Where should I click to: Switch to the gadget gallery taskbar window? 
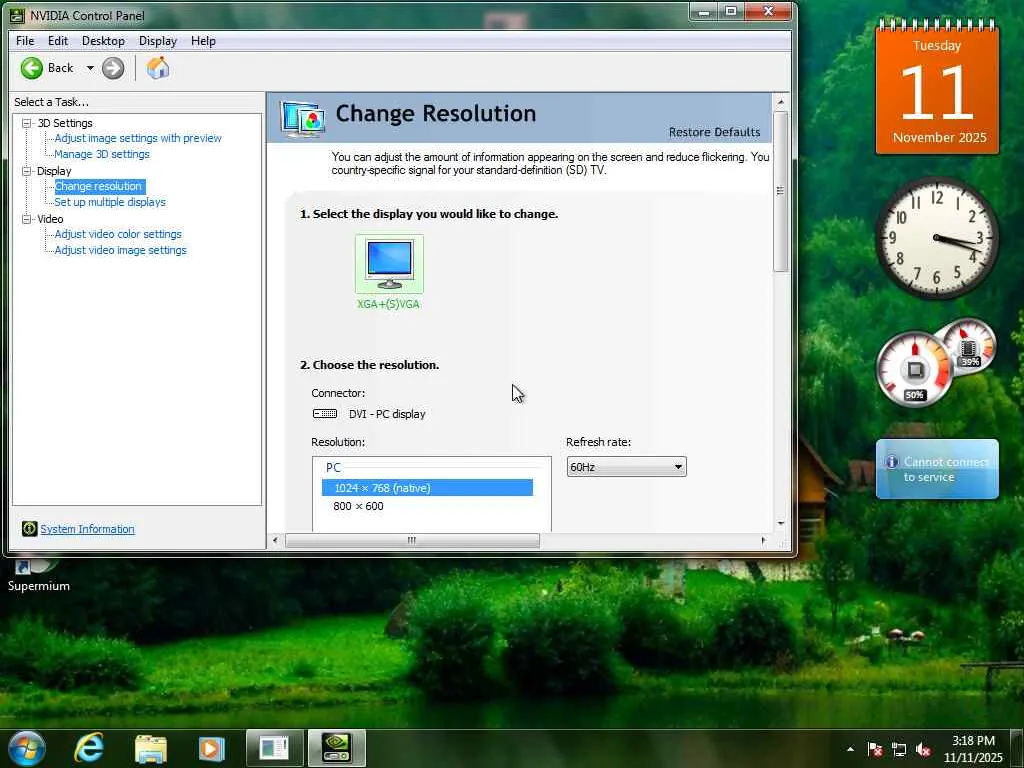[x=274, y=748]
